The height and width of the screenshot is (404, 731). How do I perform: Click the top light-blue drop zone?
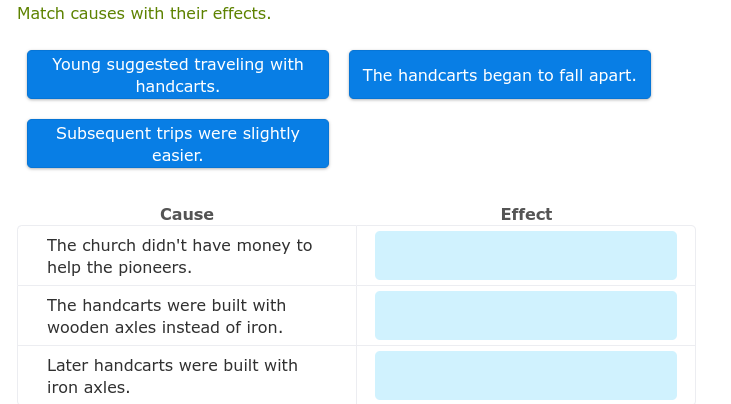(x=526, y=255)
